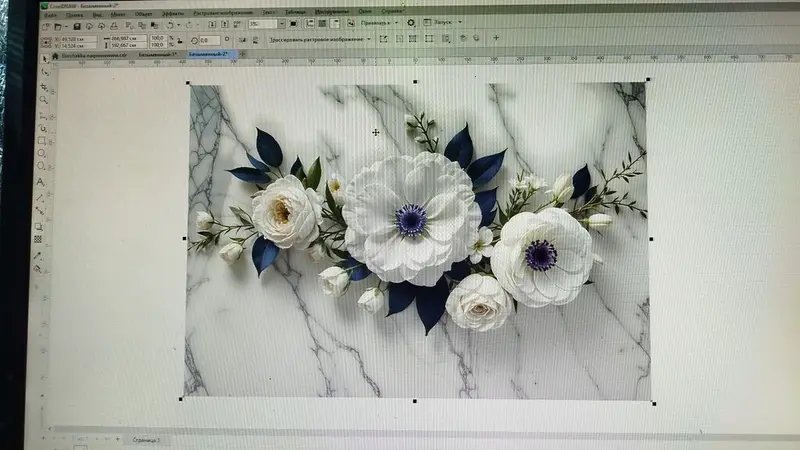800x450 pixels.
Task: Open the zoom level dropdown
Action: point(281,24)
